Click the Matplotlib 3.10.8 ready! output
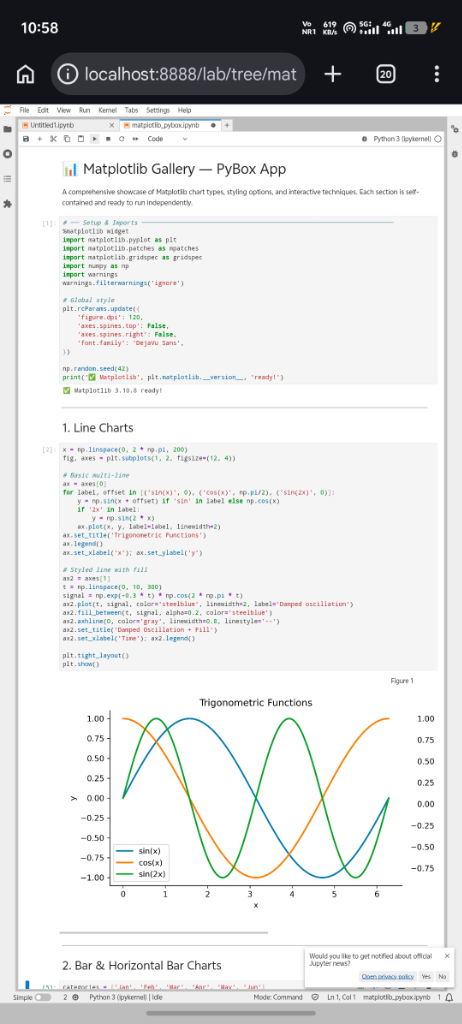The height and width of the screenshot is (1024, 462). click(x=112, y=391)
